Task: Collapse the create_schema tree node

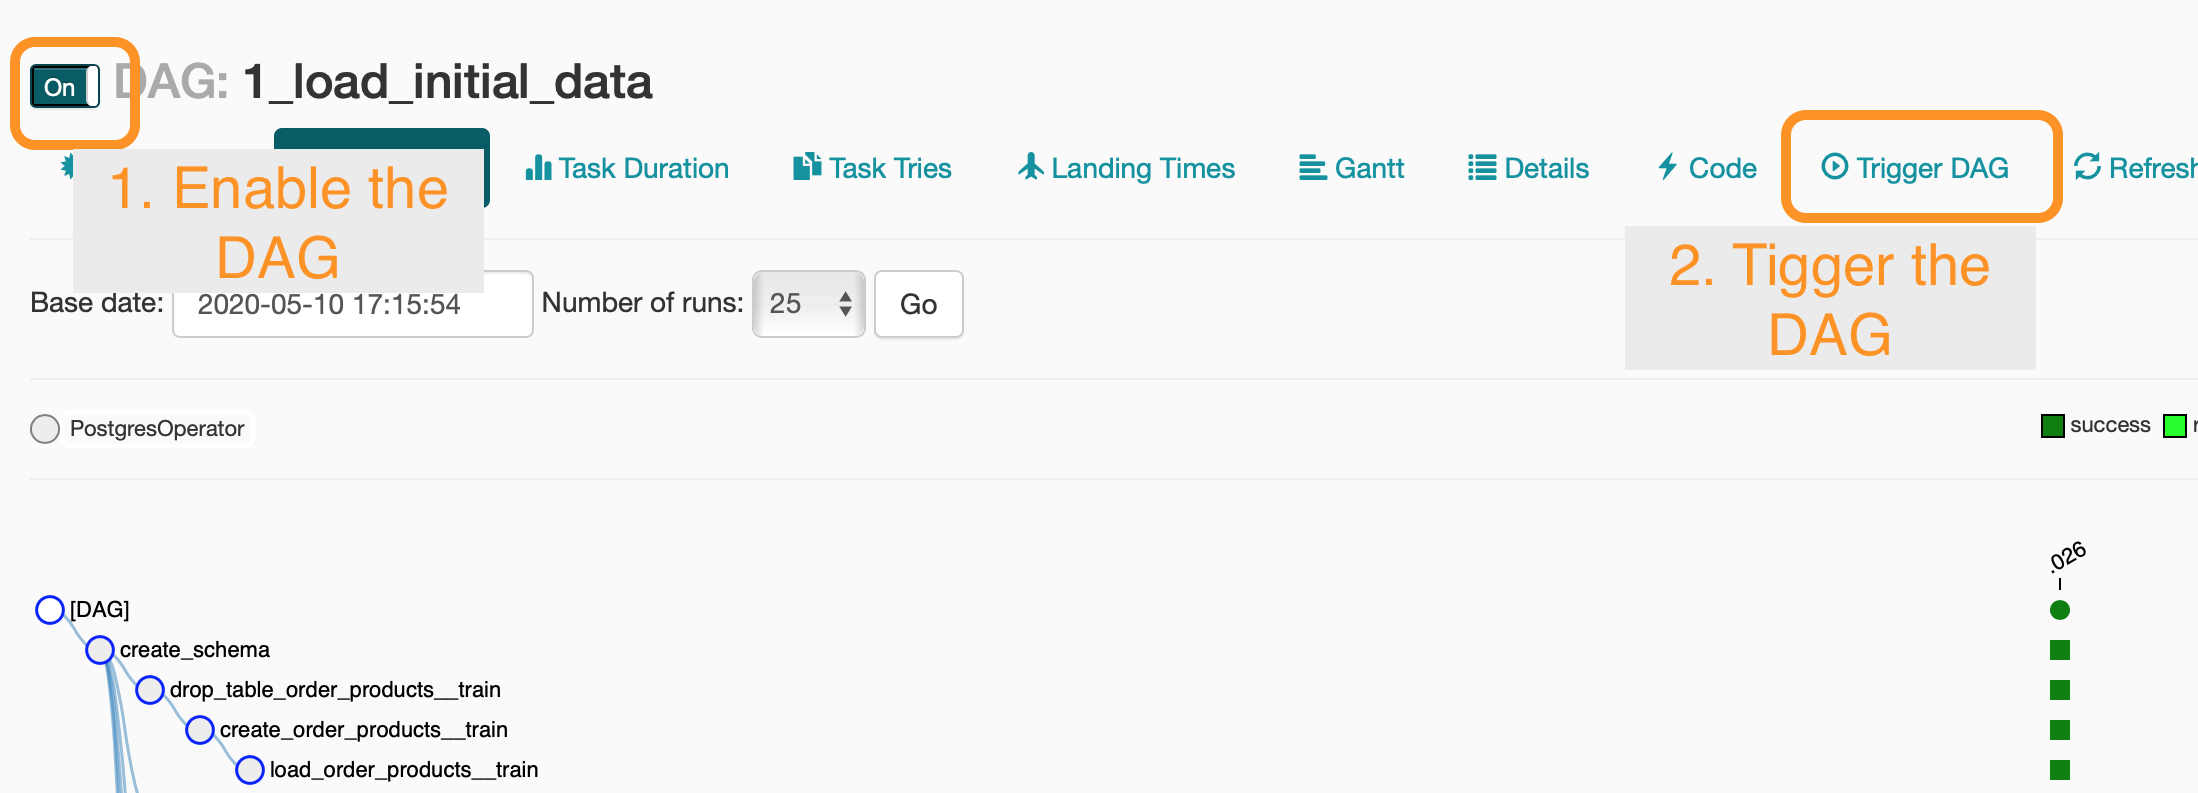Action: click(x=100, y=649)
